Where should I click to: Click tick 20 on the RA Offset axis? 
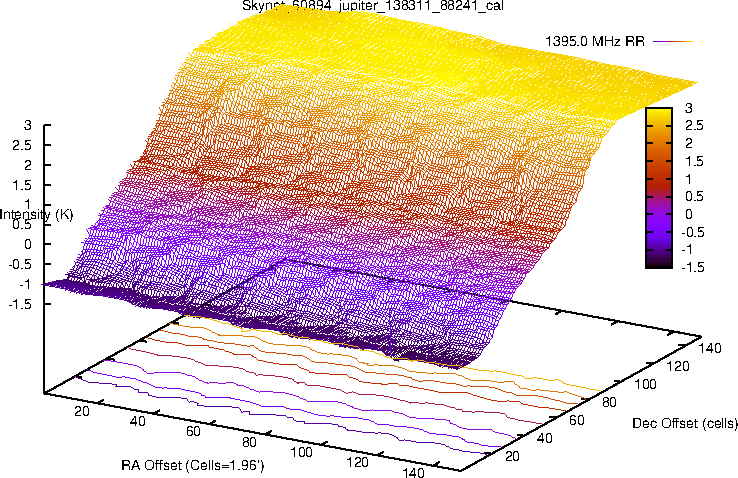82,411
